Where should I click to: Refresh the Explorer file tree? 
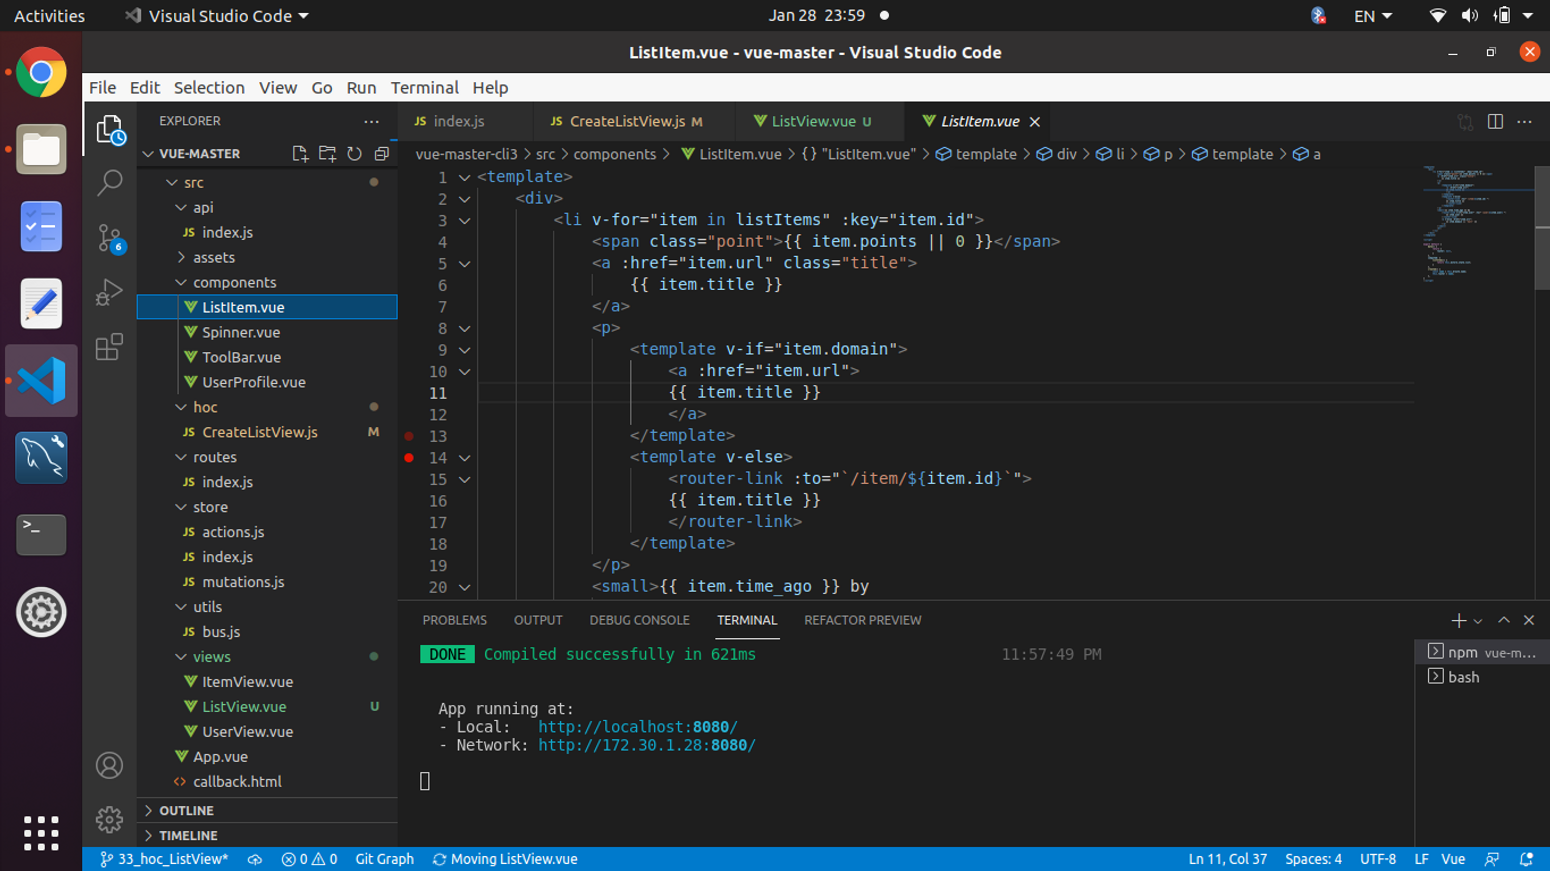(354, 154)
